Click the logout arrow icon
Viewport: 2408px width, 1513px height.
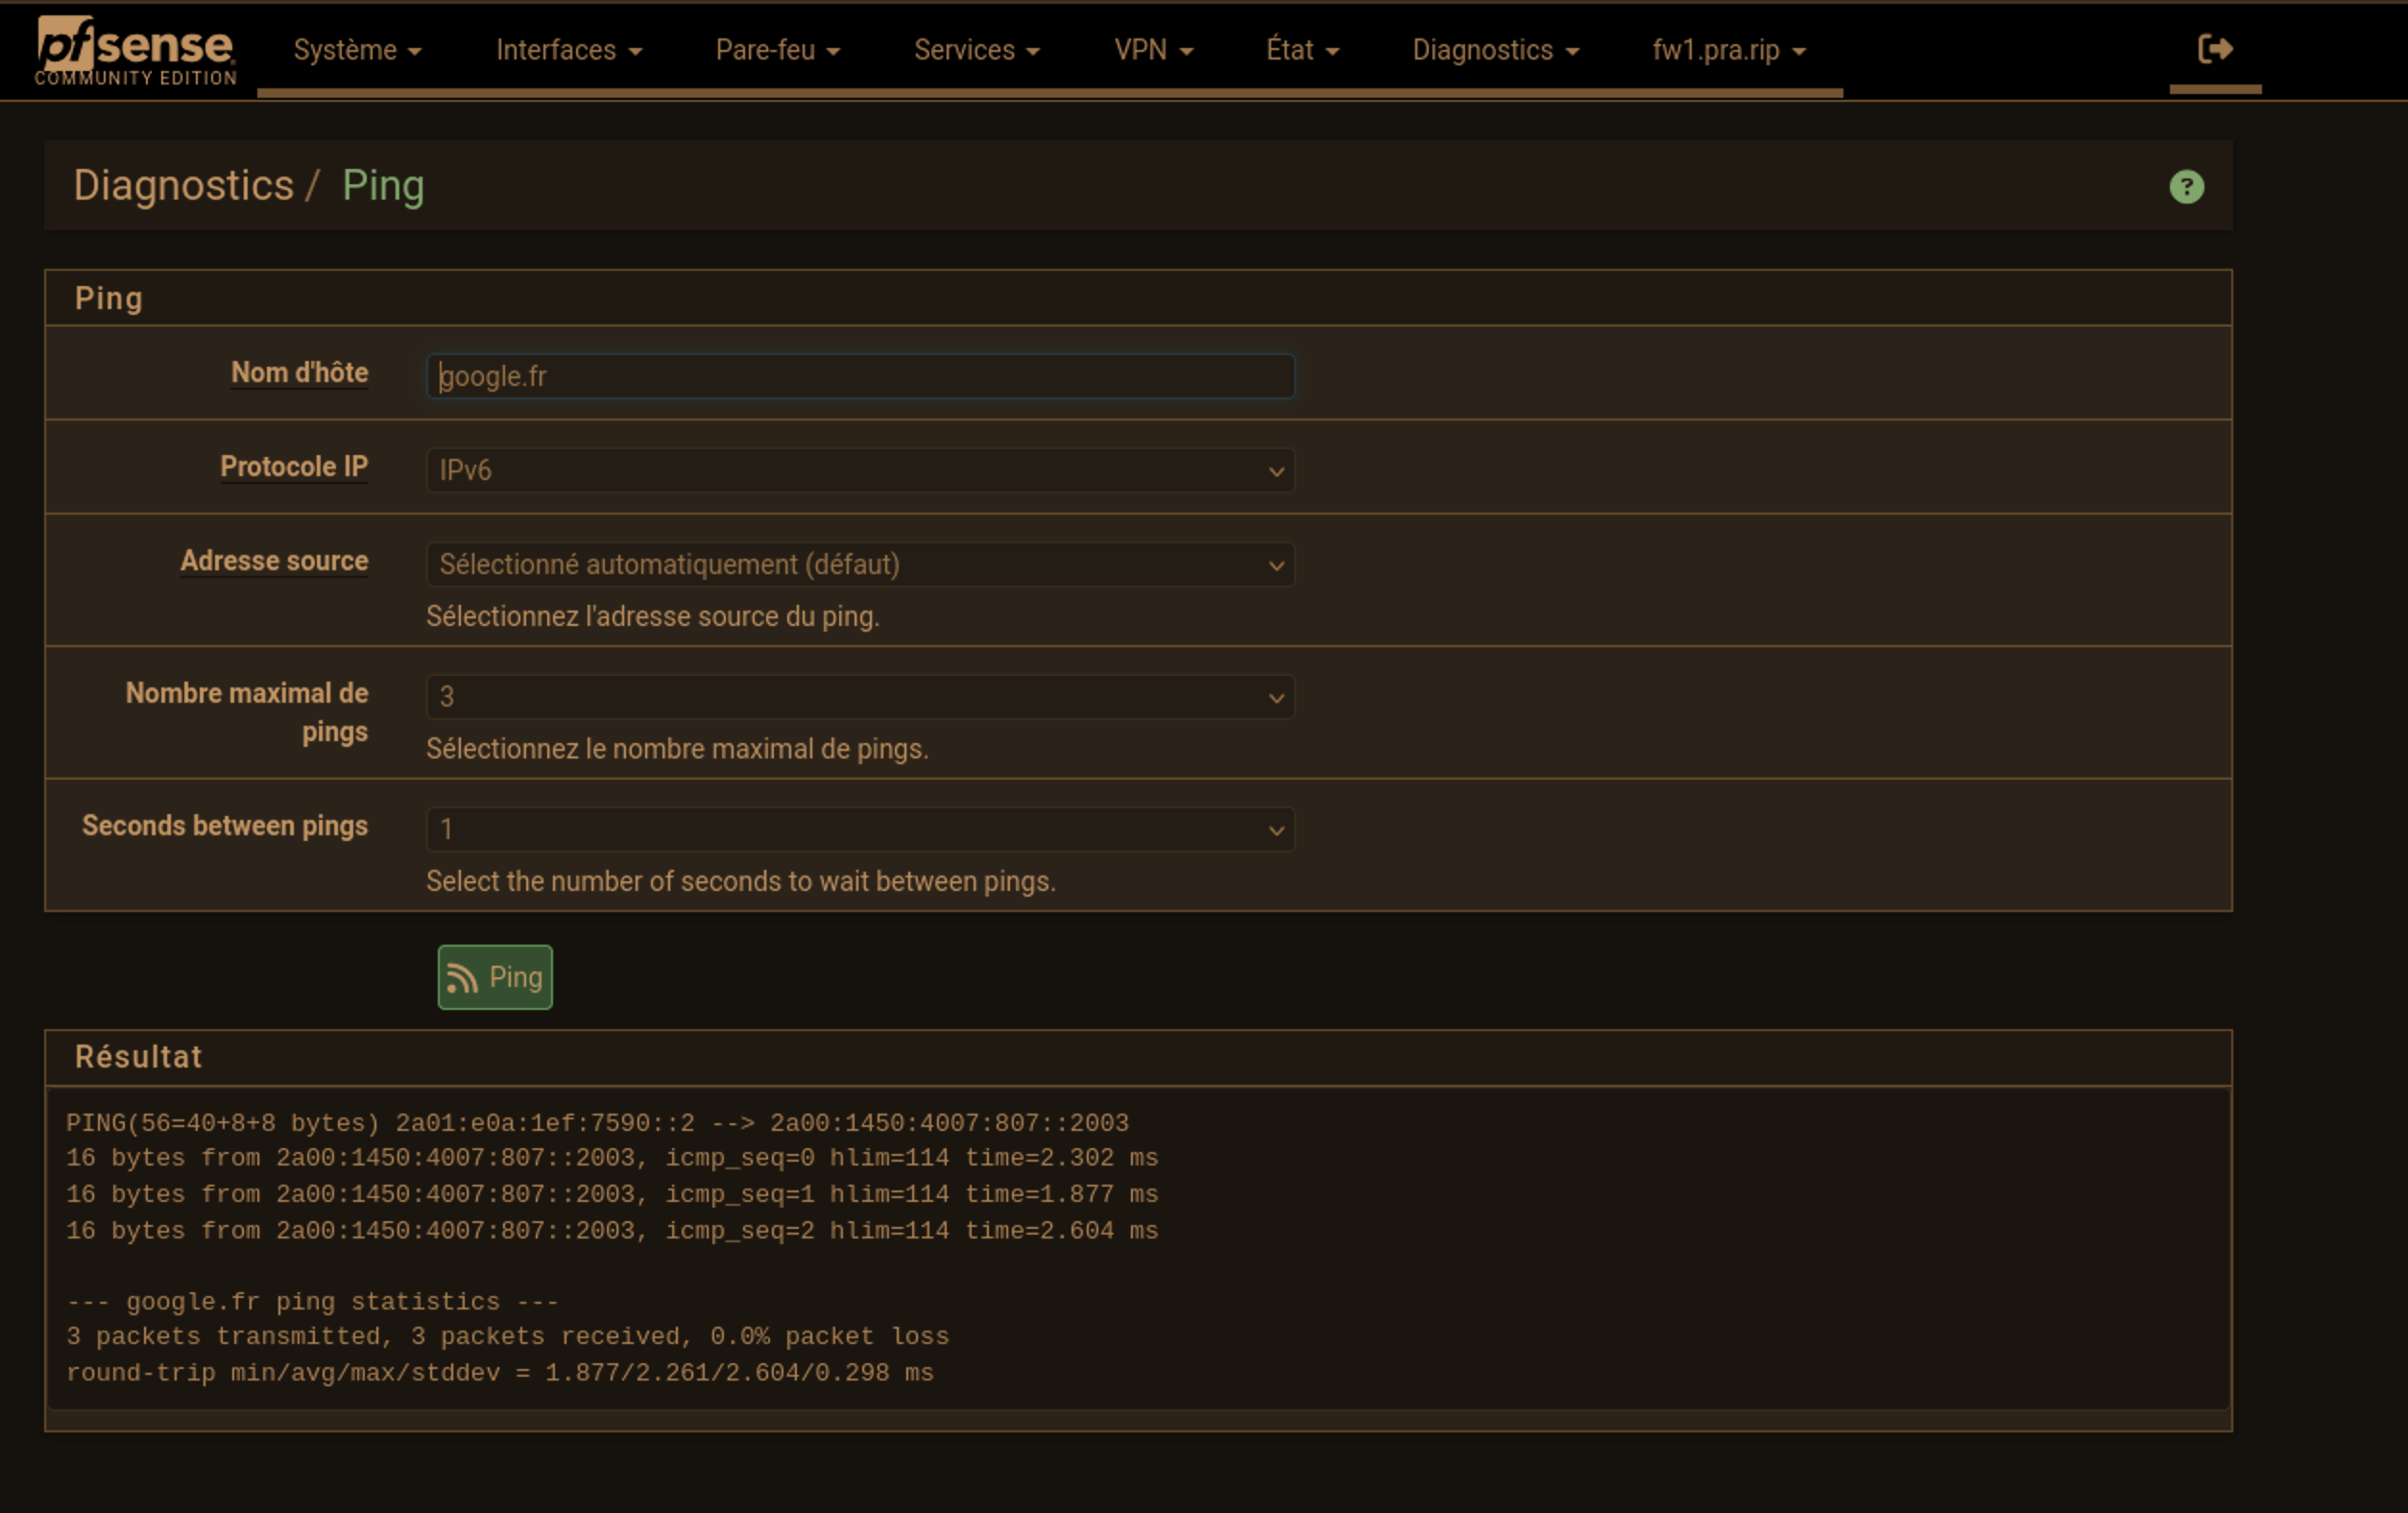click(x=2215, y=48)
